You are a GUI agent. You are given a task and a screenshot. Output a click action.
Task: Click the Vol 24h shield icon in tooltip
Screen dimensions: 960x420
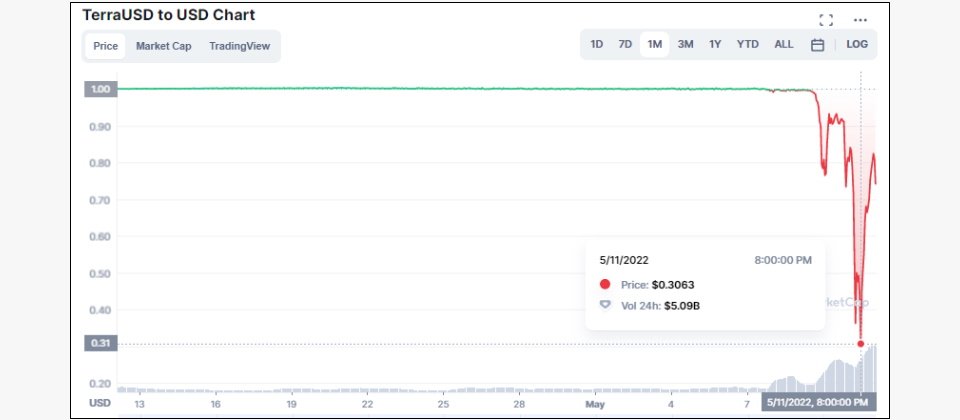606,305
